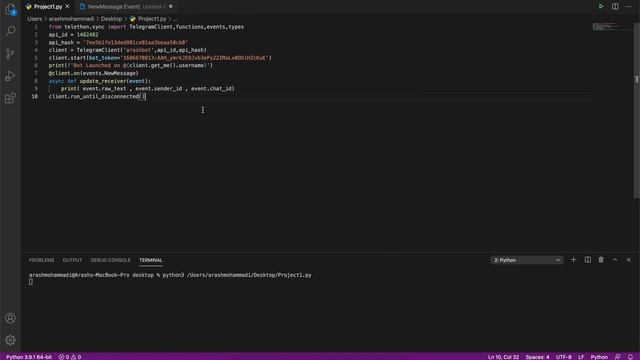
Task: Close the terminal panel
Action: (629, 260)
